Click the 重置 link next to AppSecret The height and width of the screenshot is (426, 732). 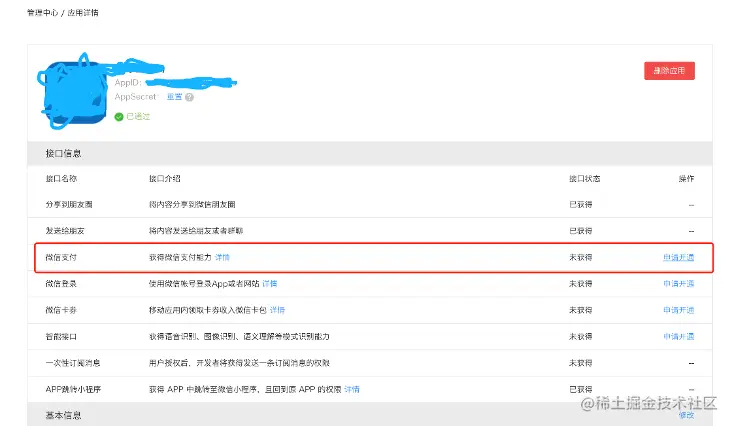pyautogui.click(x=175, y=97)
